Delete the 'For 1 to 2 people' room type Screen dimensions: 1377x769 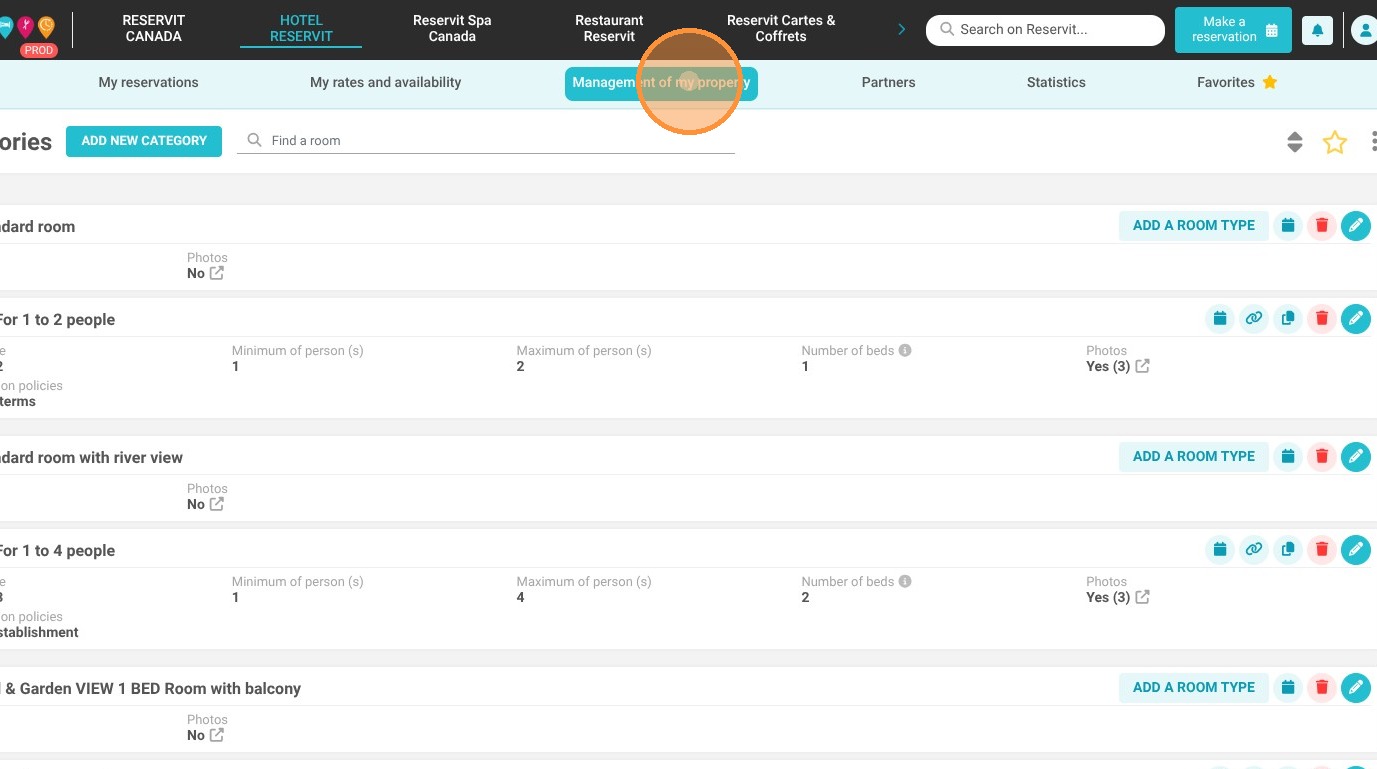(1322, 319)
